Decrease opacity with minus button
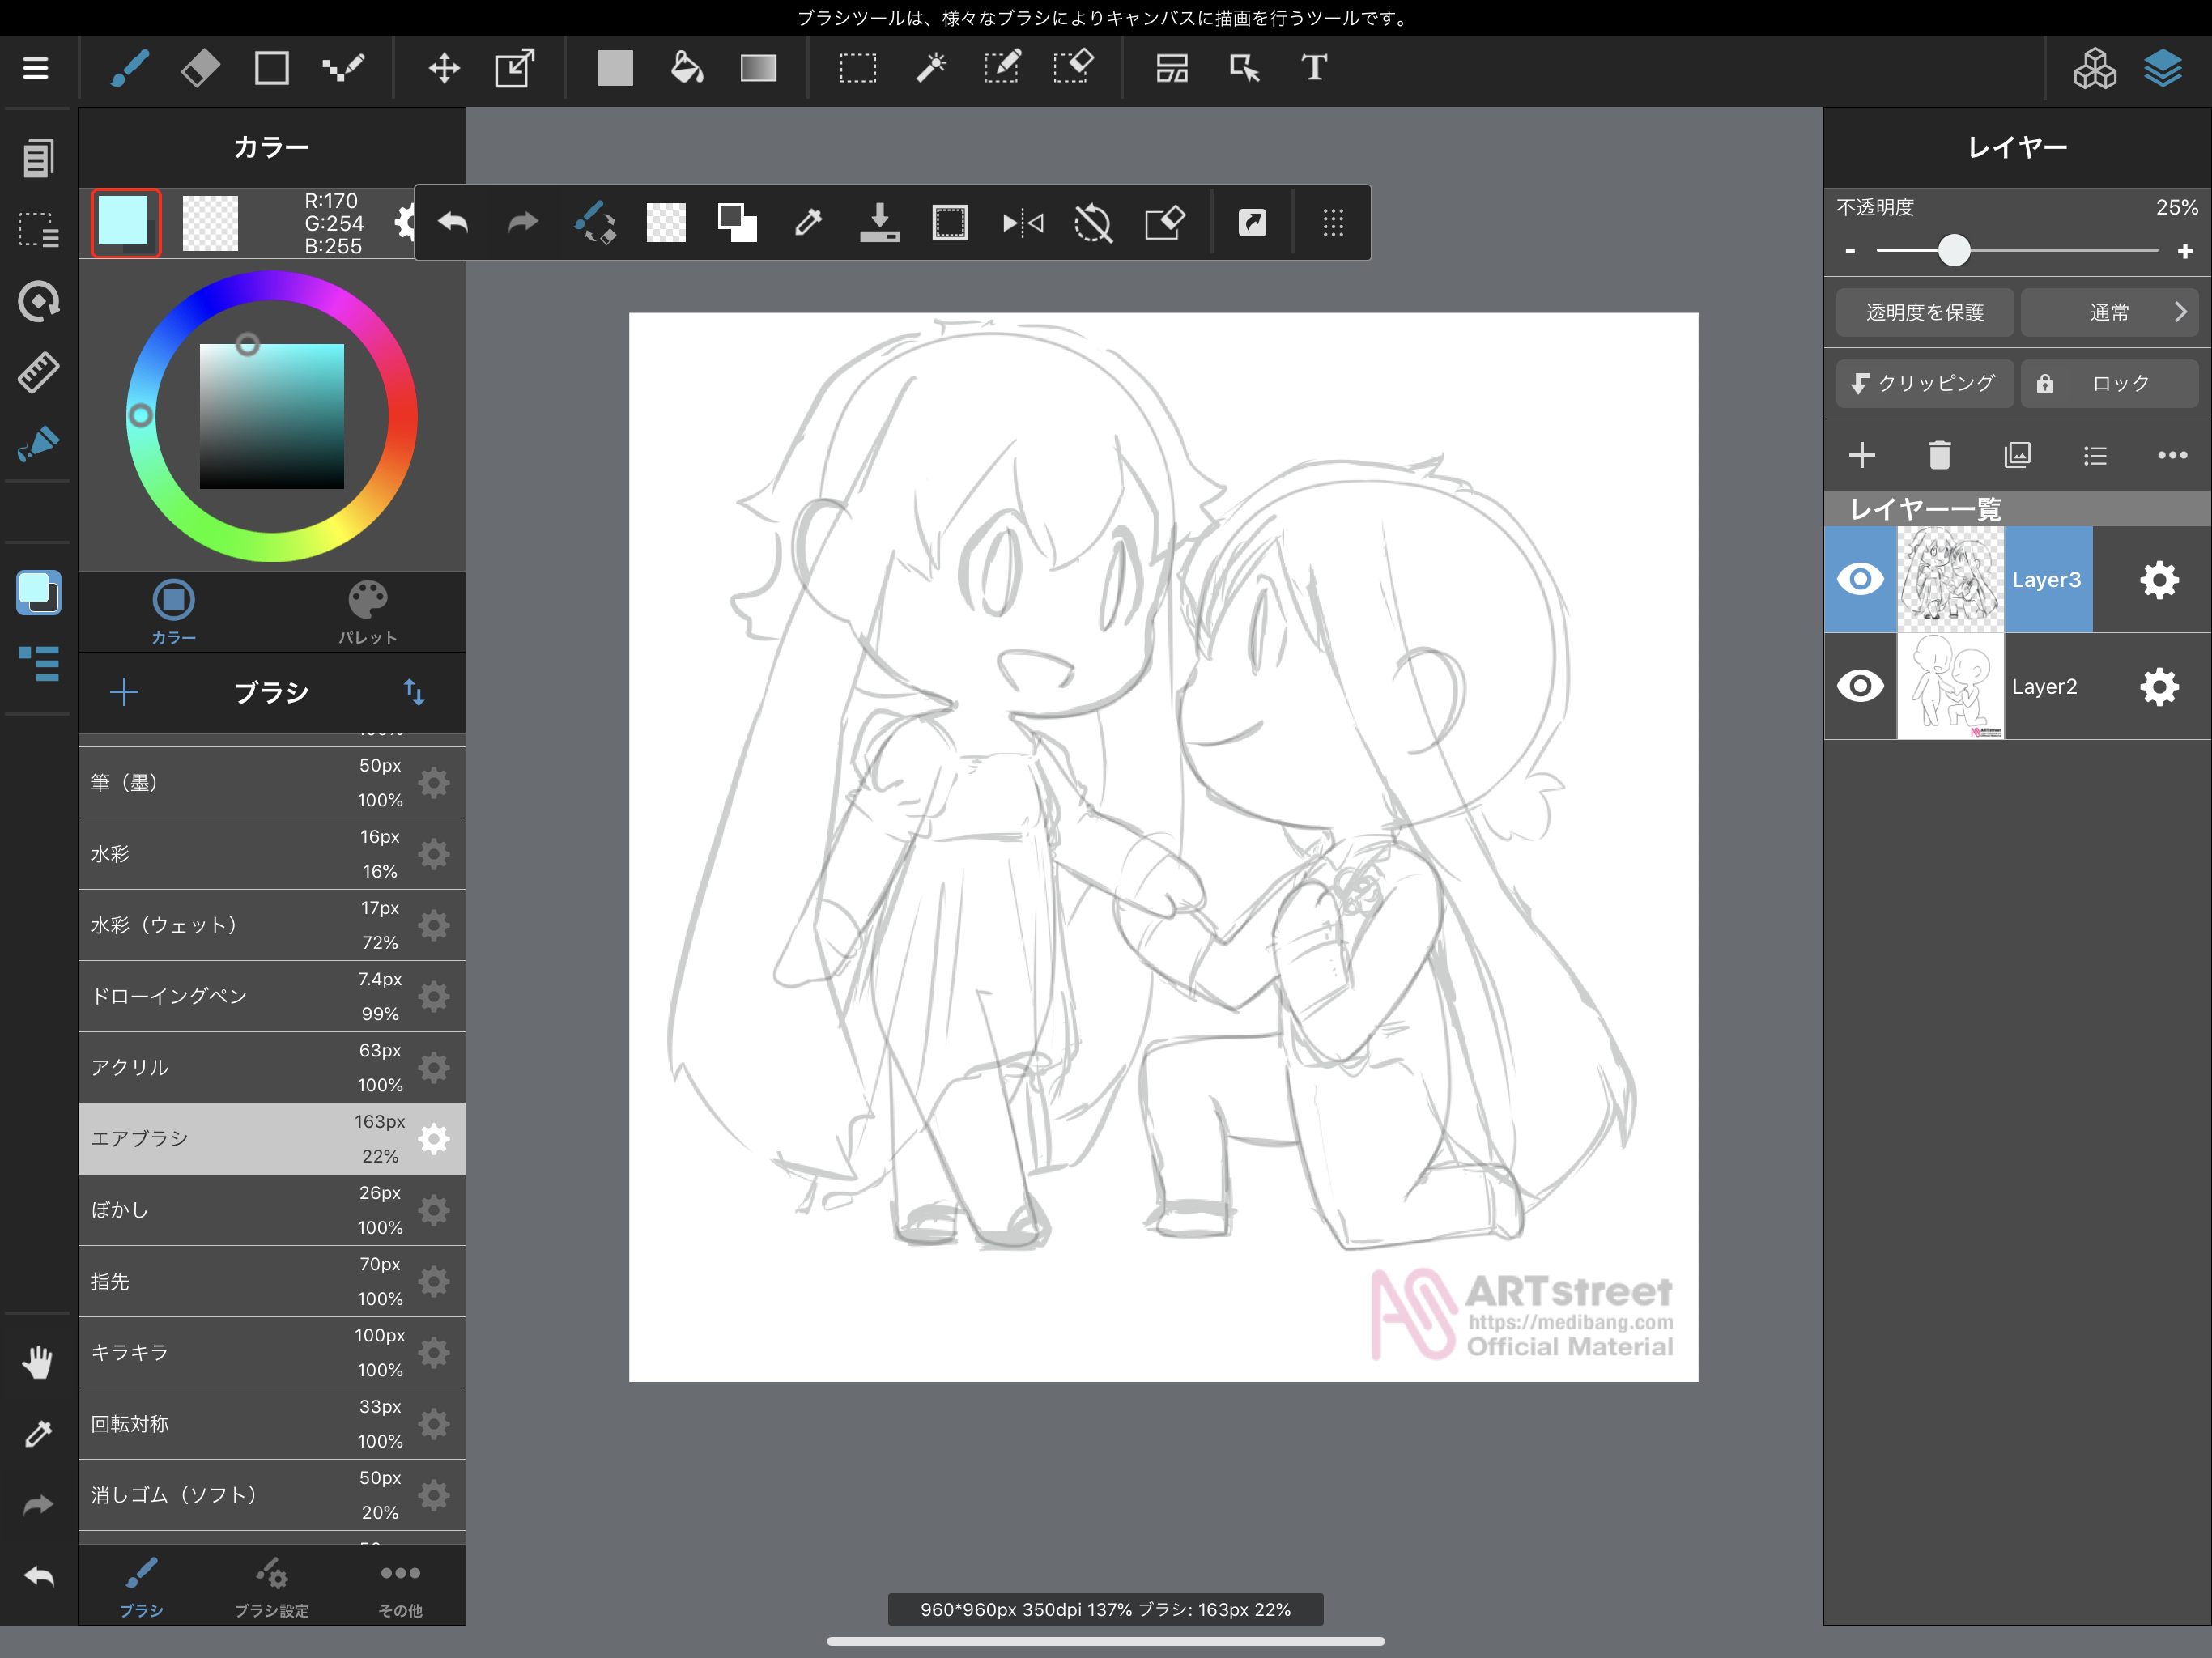The image size is (2212, 1658). pos(1850,251)
